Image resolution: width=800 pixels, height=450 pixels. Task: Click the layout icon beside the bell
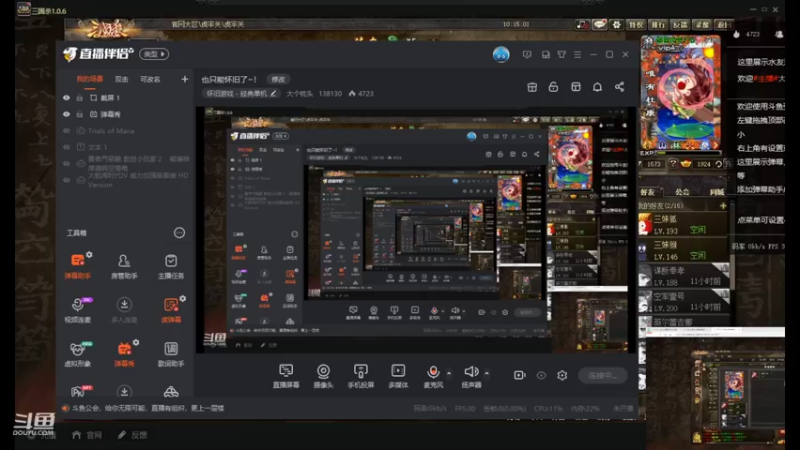[576, 87]
